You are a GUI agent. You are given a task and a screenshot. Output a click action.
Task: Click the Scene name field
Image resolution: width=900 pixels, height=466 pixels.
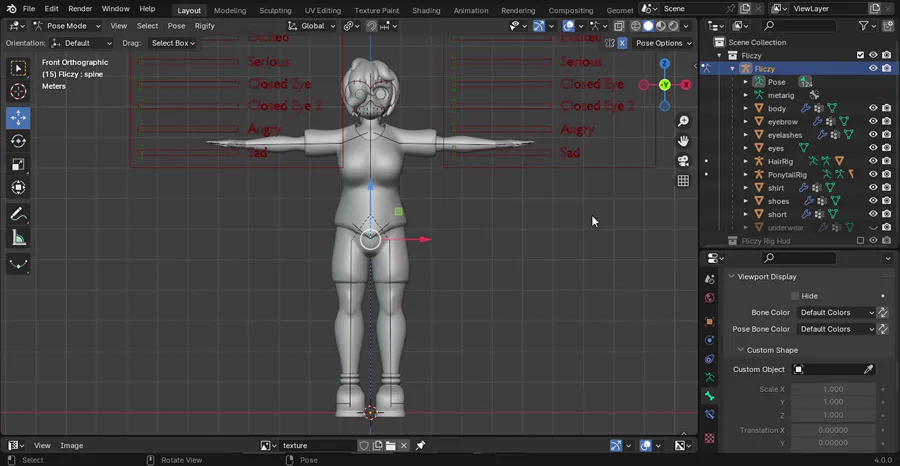692,9
